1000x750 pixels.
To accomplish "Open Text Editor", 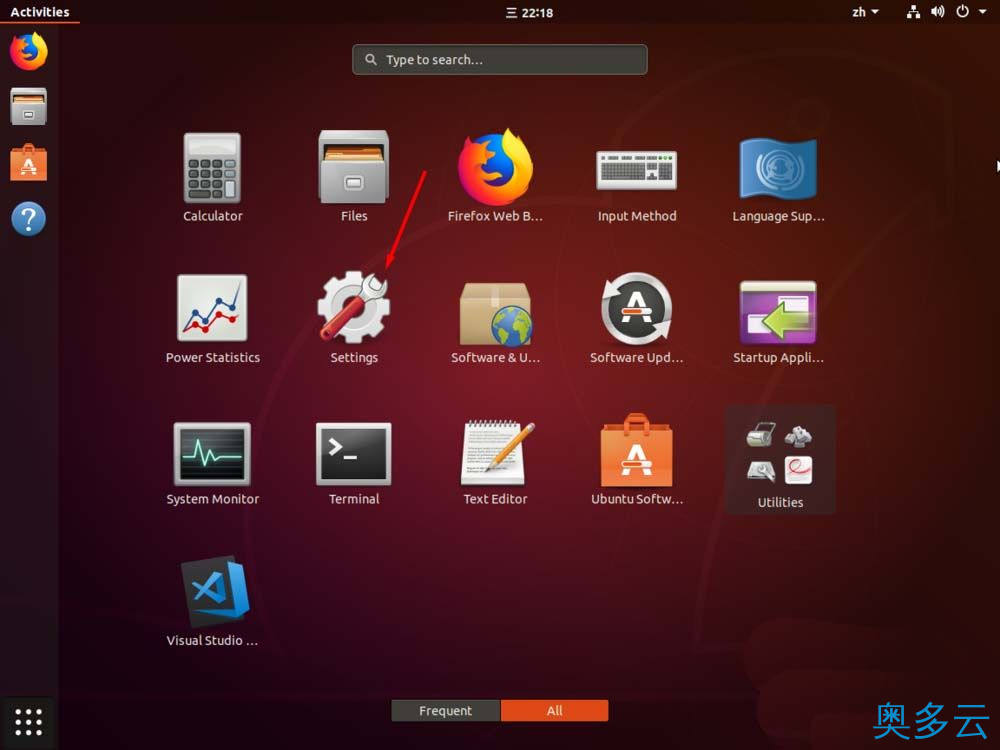I will point(495,462).
